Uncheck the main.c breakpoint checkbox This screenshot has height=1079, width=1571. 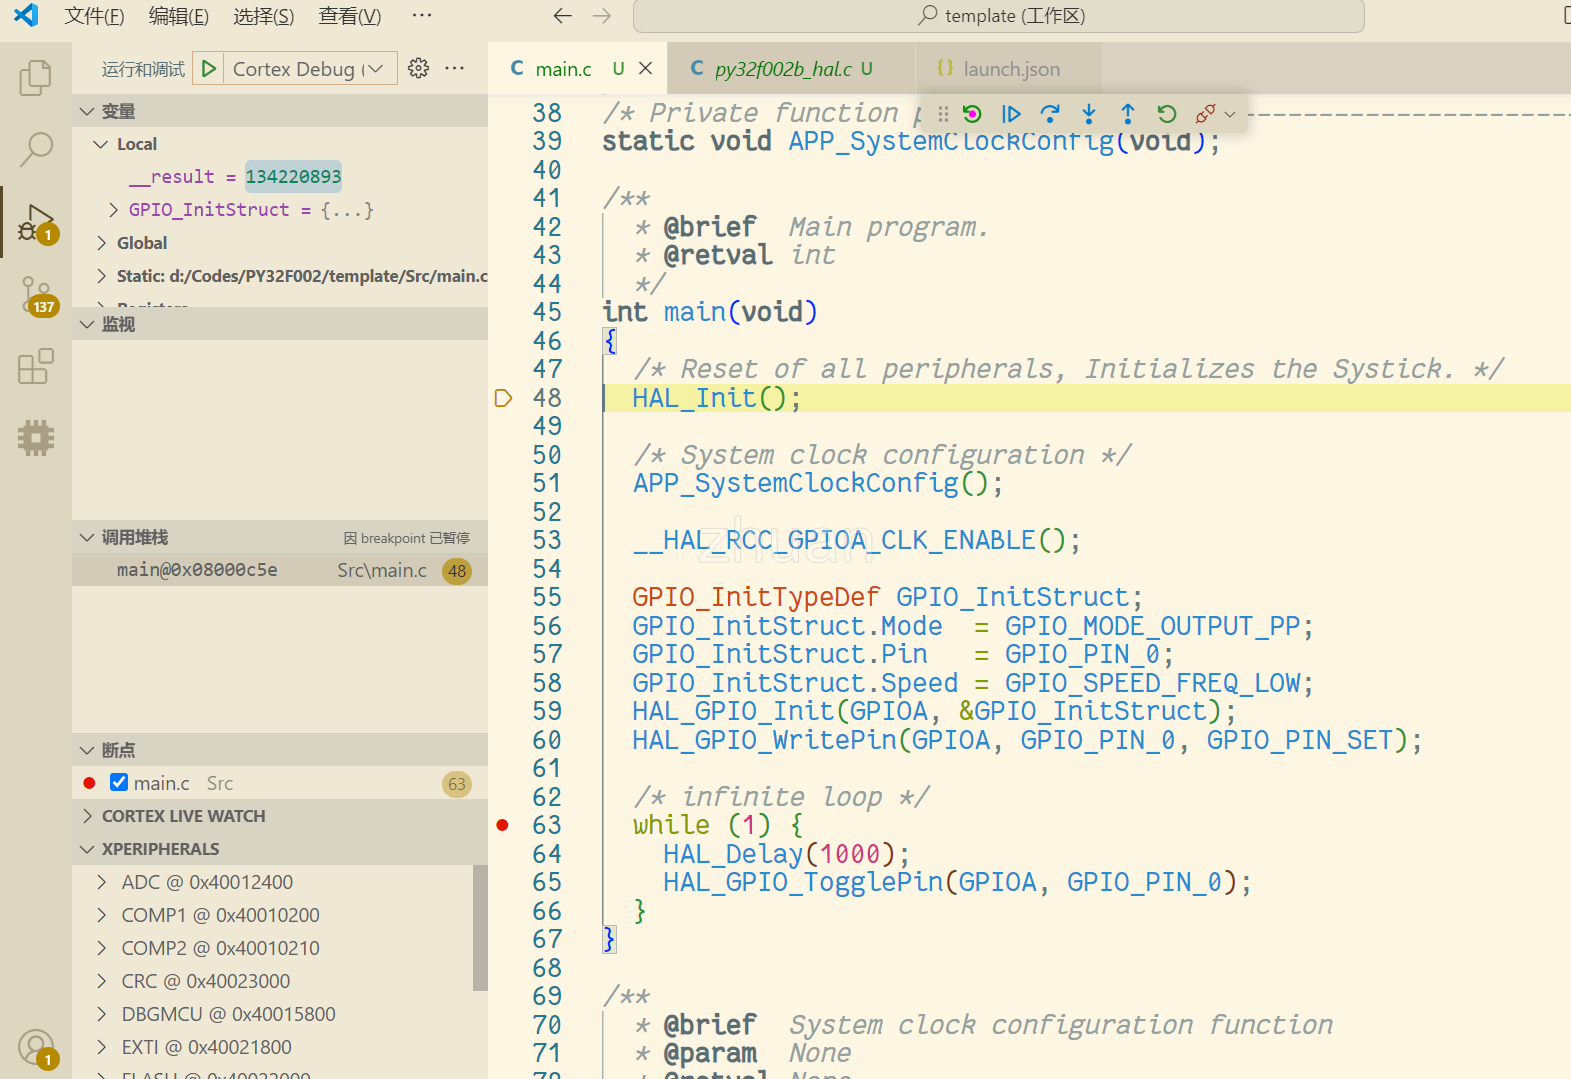119,782
